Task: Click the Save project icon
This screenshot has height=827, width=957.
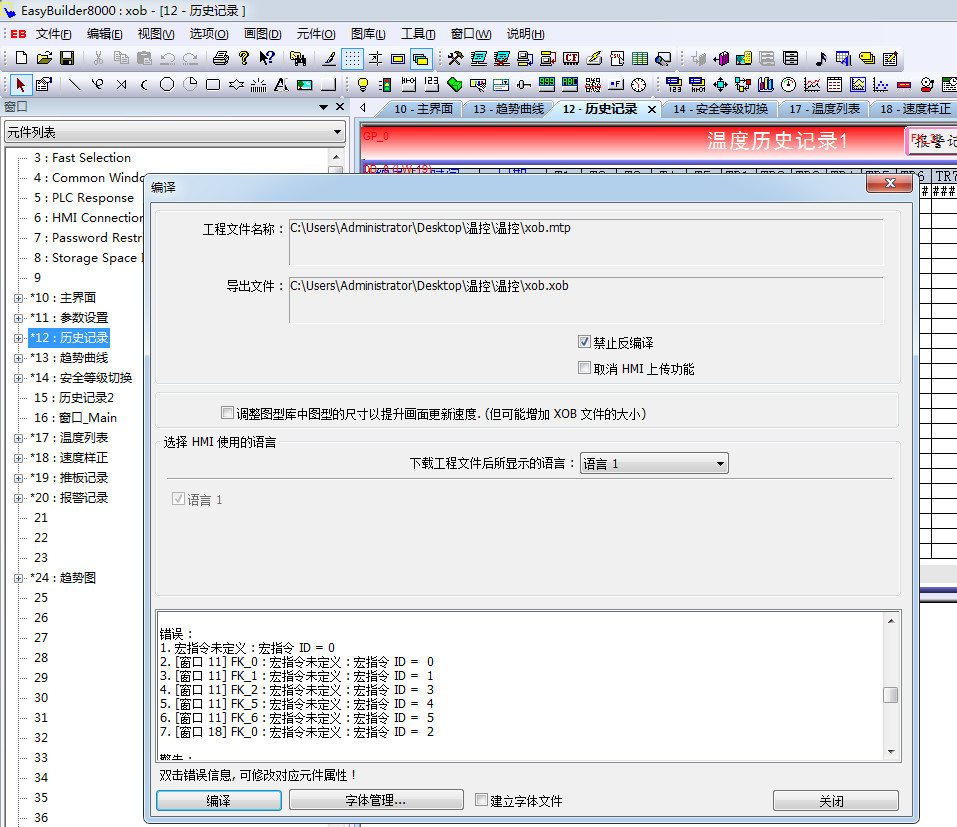Action: click(x=67, y=58)
